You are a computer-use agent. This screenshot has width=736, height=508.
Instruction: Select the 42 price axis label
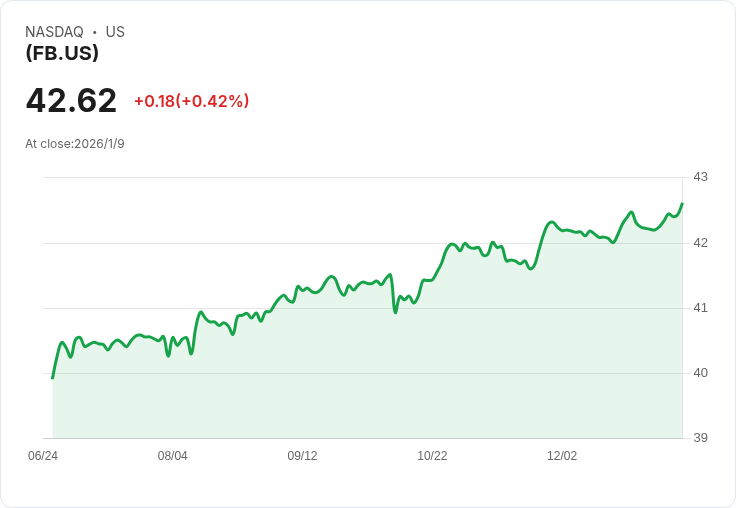pyautogui.click(x=700, y=243)
